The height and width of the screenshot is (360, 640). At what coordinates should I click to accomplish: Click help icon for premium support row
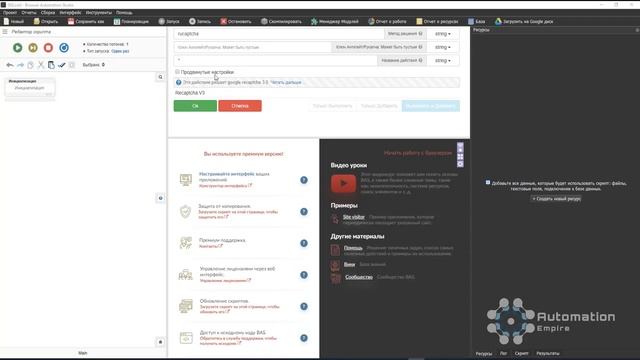(x=304, y=243)
